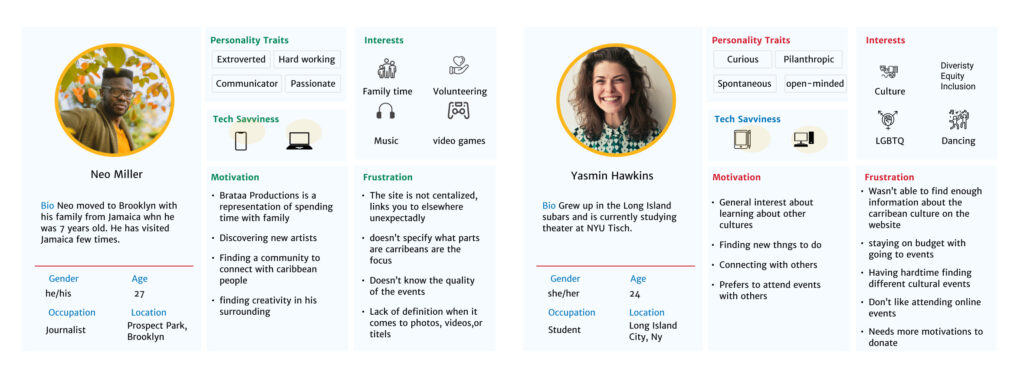Viewport: 1024px width, 378px height.
Task: Click Neo's laptop tech savviness icon
Action: tap(299, 141)
